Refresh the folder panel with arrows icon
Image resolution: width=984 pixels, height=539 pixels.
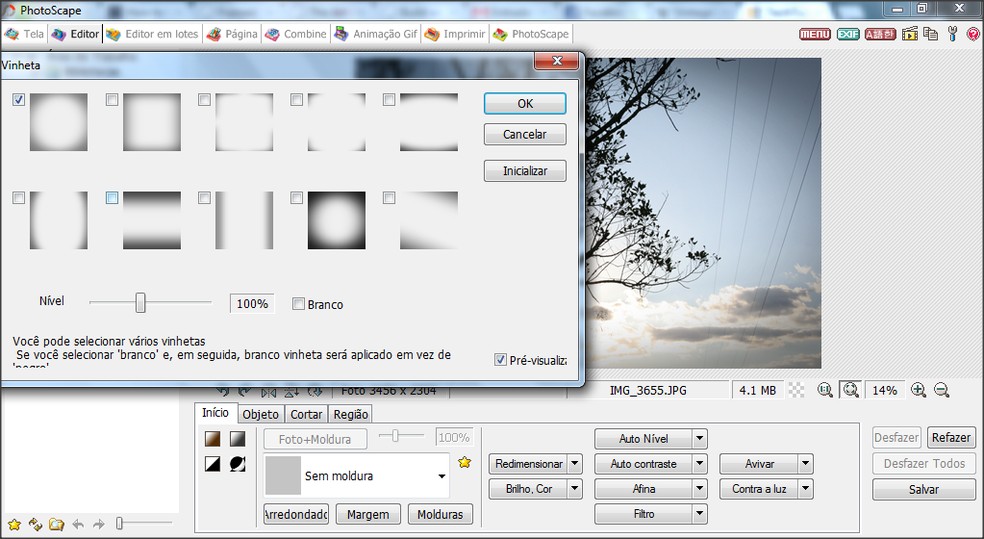pyautogui.click(x=35, y=524)
